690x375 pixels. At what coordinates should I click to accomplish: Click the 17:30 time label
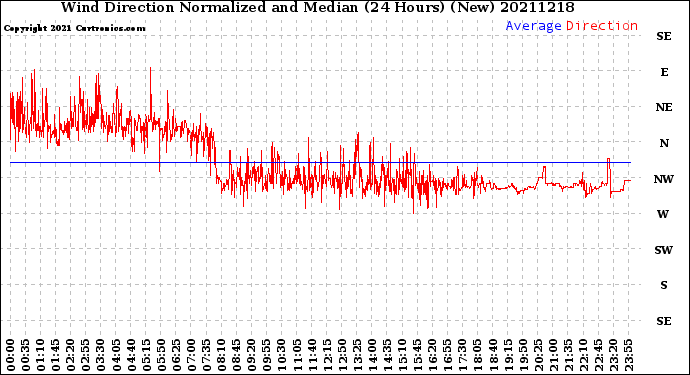tap(462, 355)
